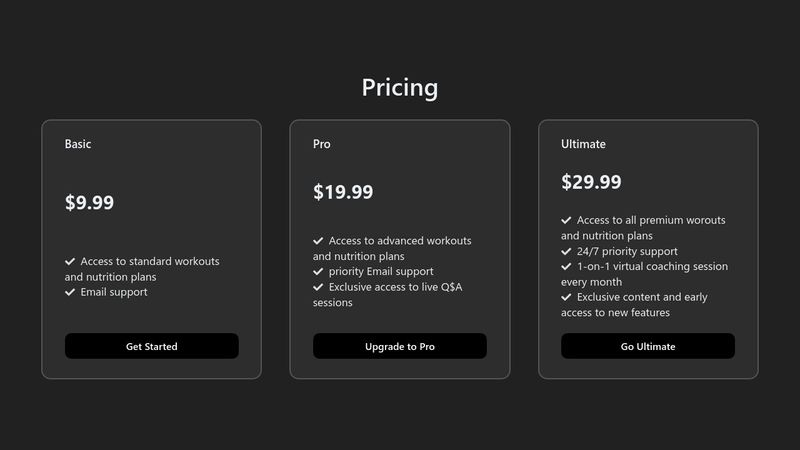
Task: Click checkmark beside standard workouts feature
Action: point(70,261)
